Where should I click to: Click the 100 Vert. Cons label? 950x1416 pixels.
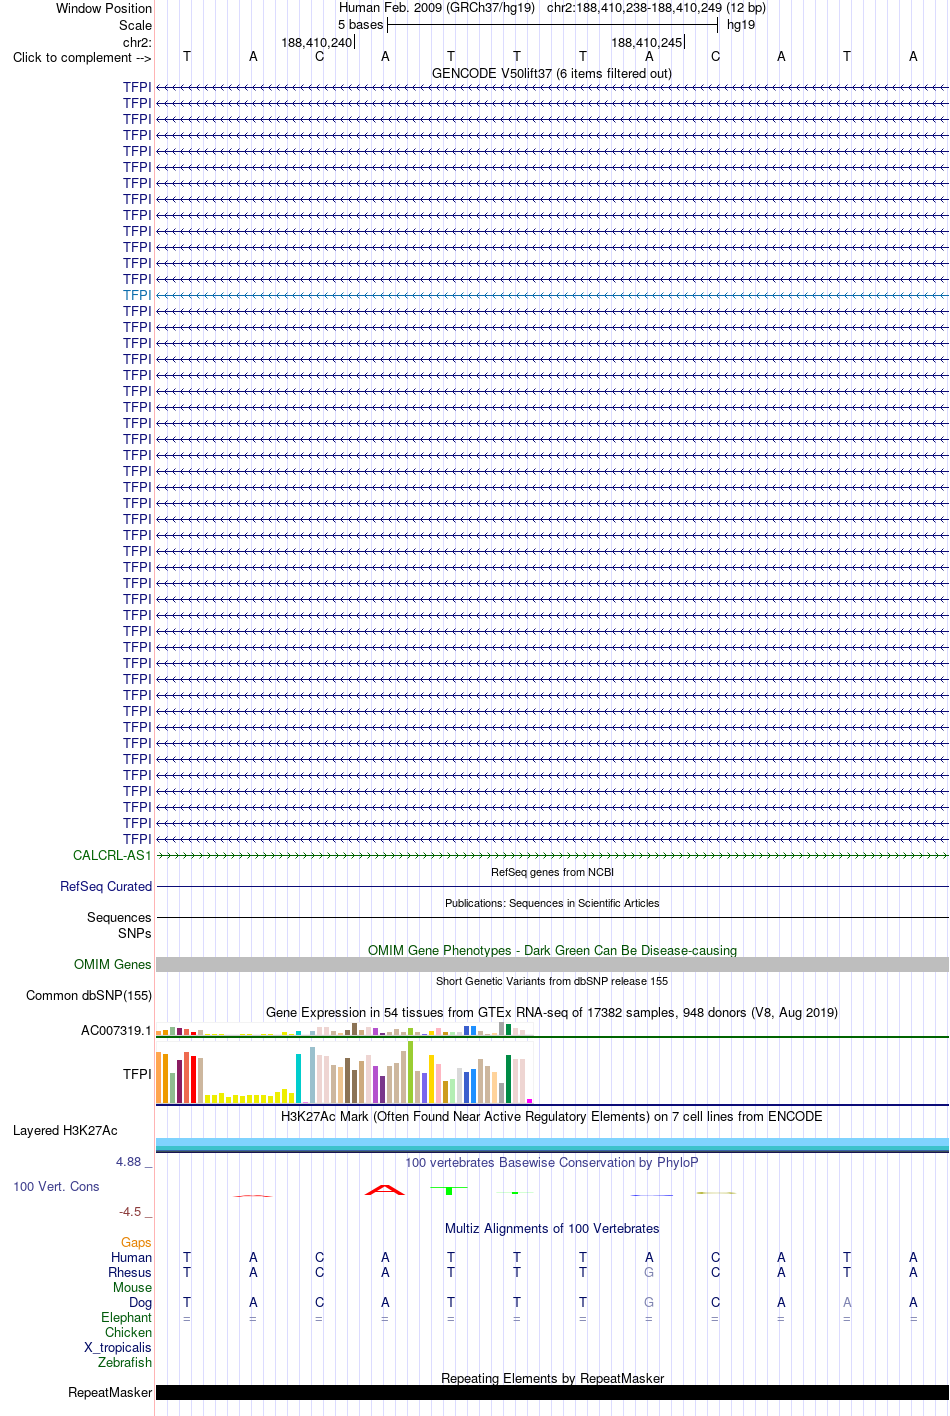[x=56, y=1186]
